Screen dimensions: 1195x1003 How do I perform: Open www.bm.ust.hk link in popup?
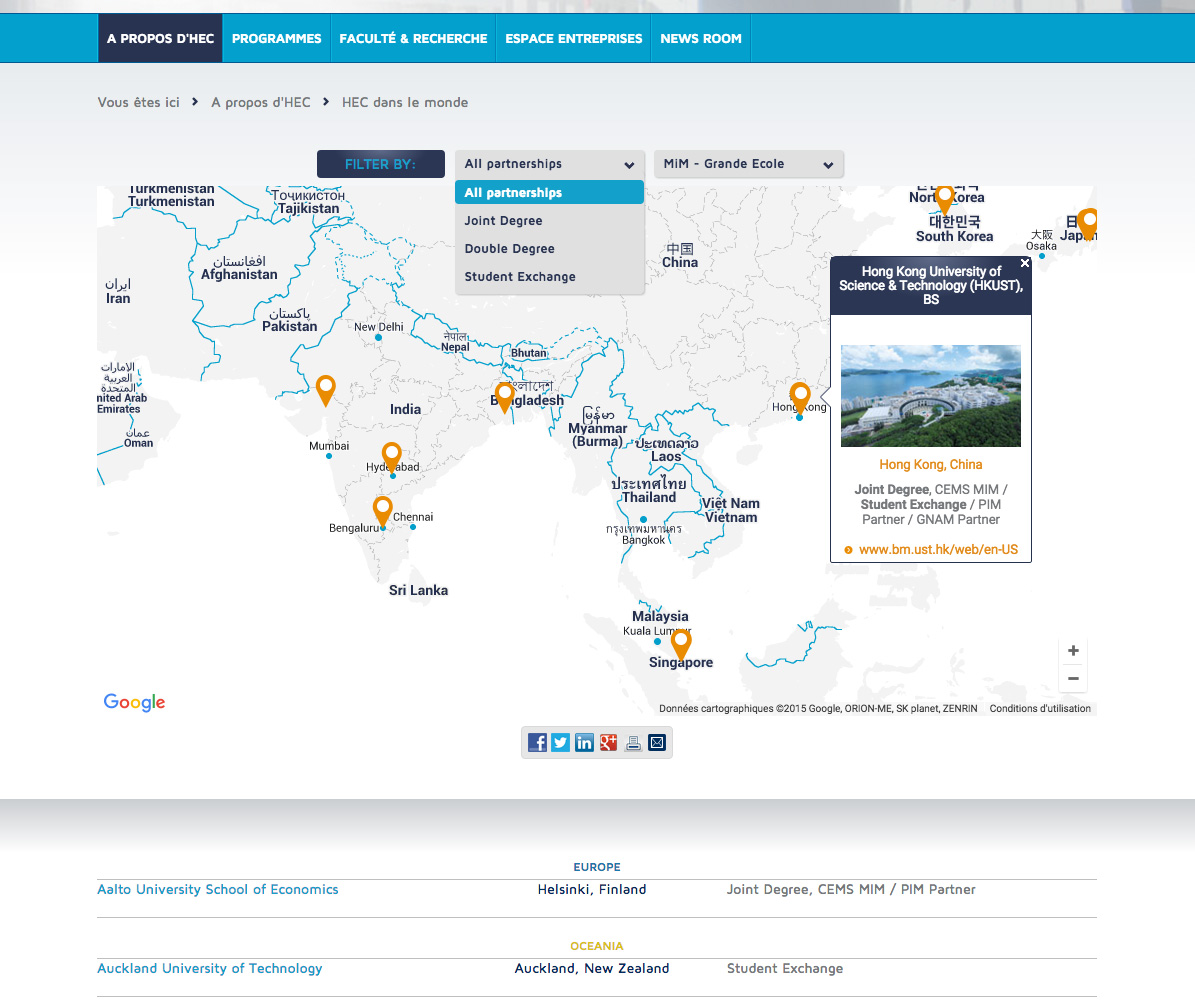pyautogui.click(x=938, y=550)
